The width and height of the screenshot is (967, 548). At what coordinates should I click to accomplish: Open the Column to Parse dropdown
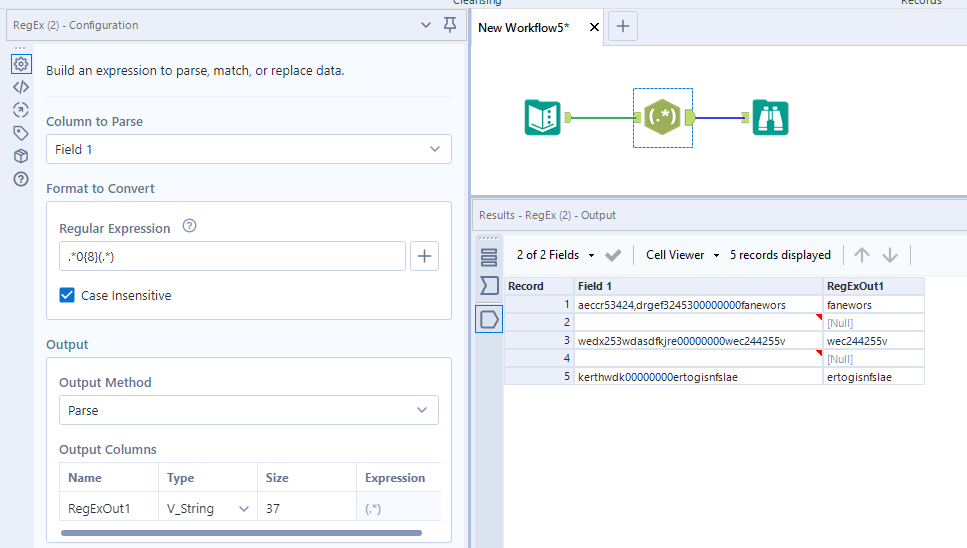coord(248,149)
